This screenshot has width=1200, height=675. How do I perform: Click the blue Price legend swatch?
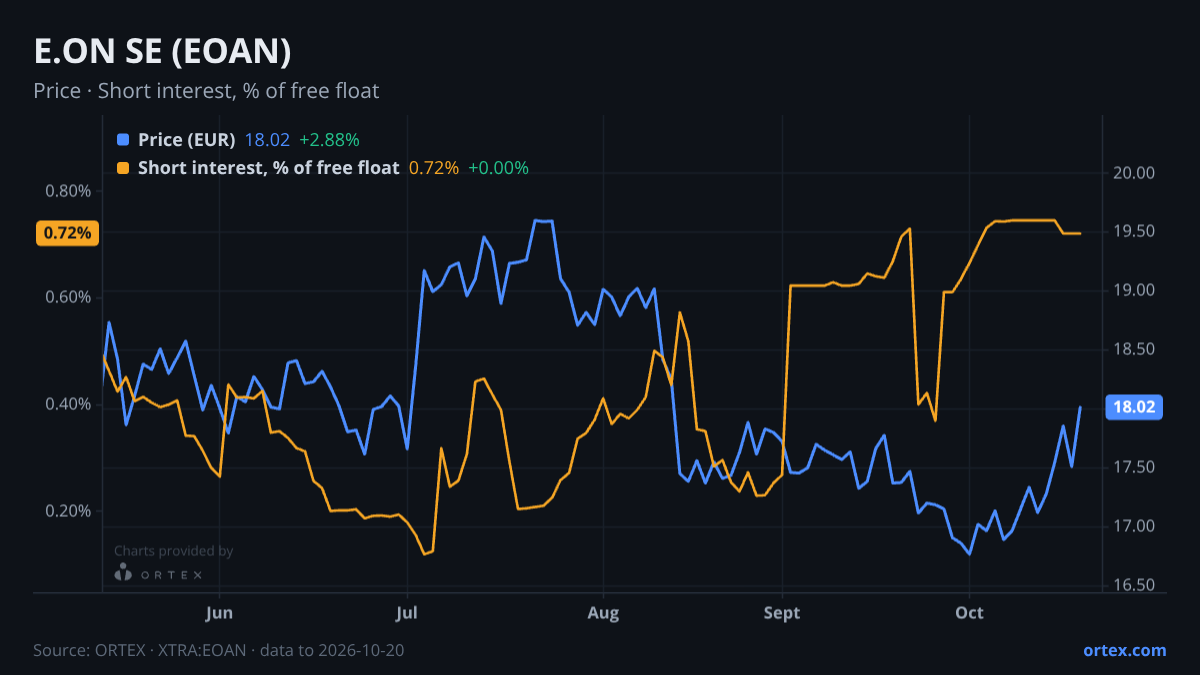(x=123, y=140)
